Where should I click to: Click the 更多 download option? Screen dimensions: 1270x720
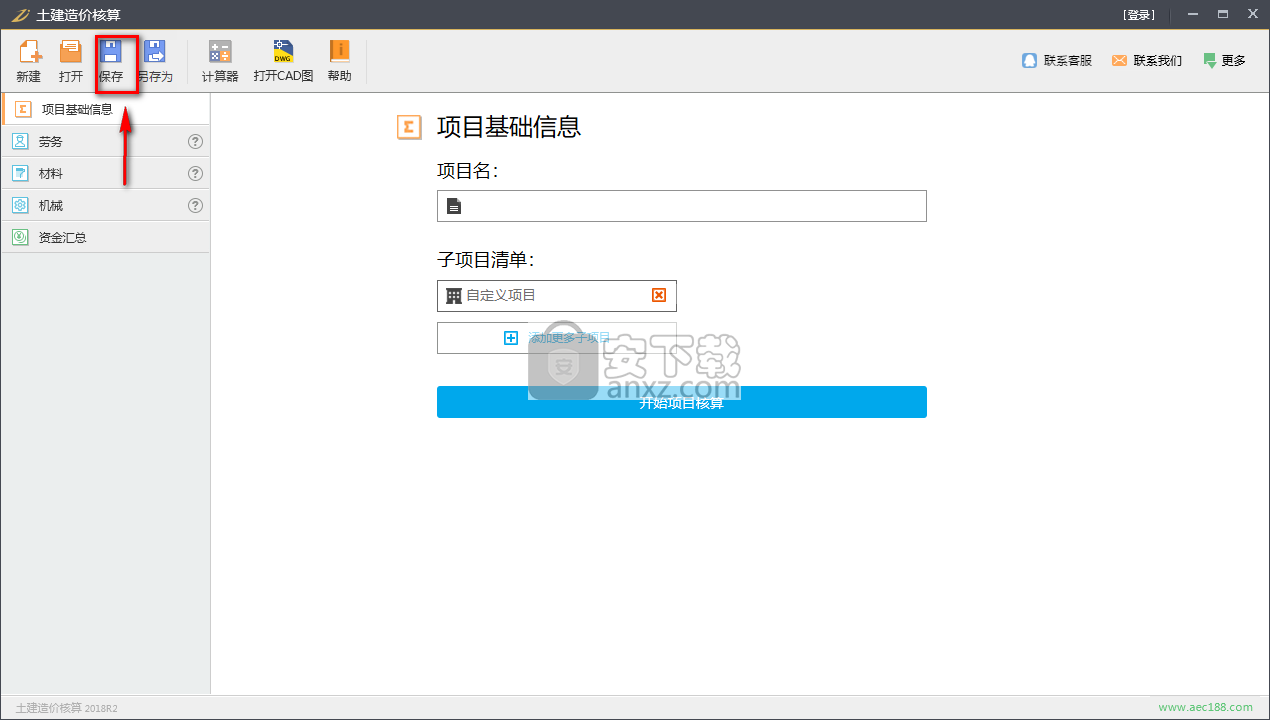click(x=1224, y=61)
